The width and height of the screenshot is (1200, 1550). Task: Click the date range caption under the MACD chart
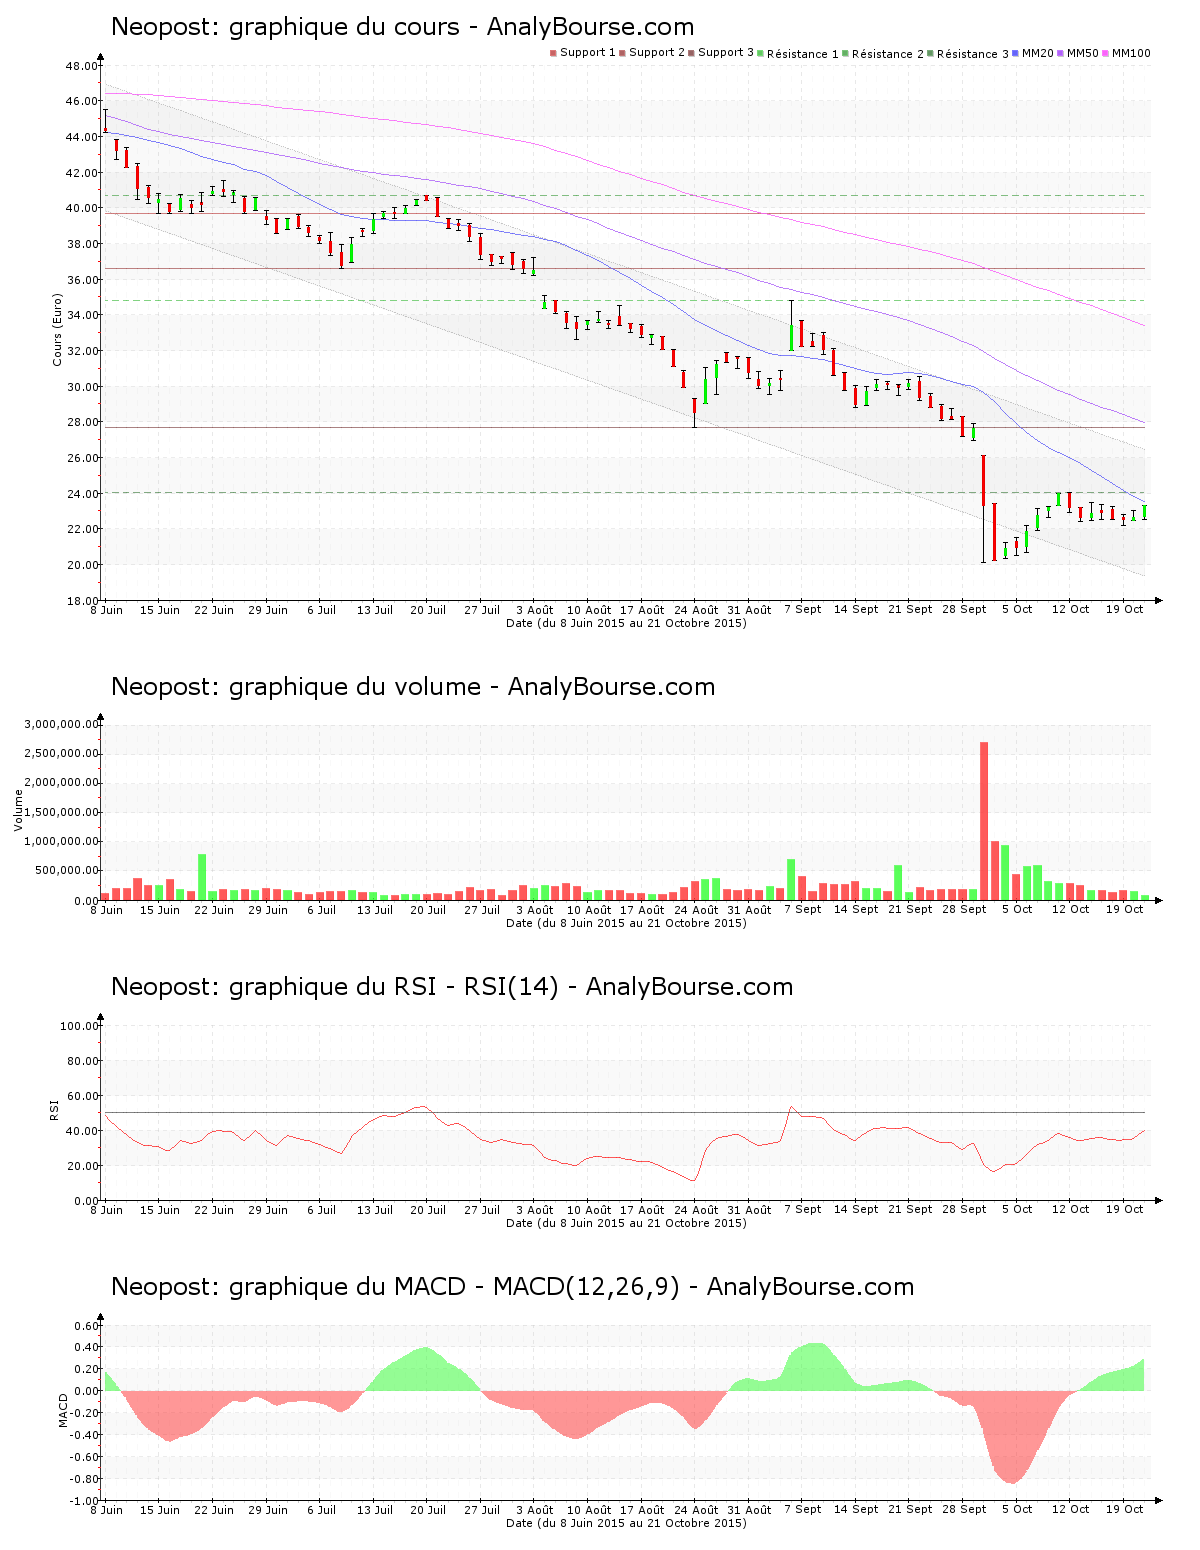coord(626,1523)
